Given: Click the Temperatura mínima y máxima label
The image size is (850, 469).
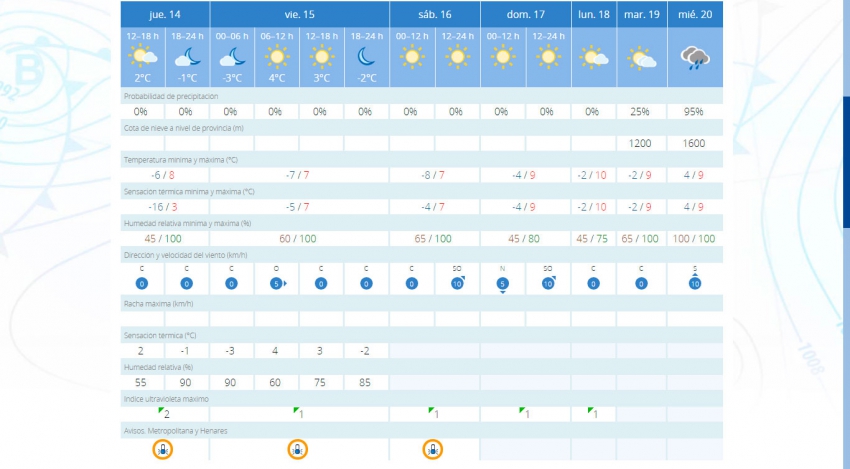Looking at the screenshot, I should pos(181,160).
